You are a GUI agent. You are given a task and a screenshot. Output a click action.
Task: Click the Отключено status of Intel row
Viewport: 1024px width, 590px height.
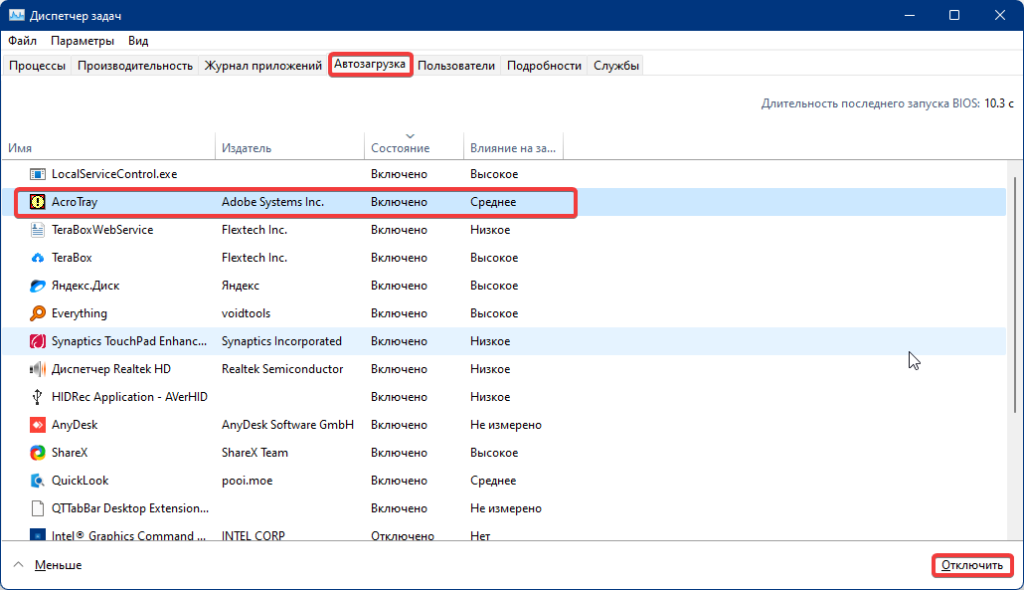(x=402, y=535)
